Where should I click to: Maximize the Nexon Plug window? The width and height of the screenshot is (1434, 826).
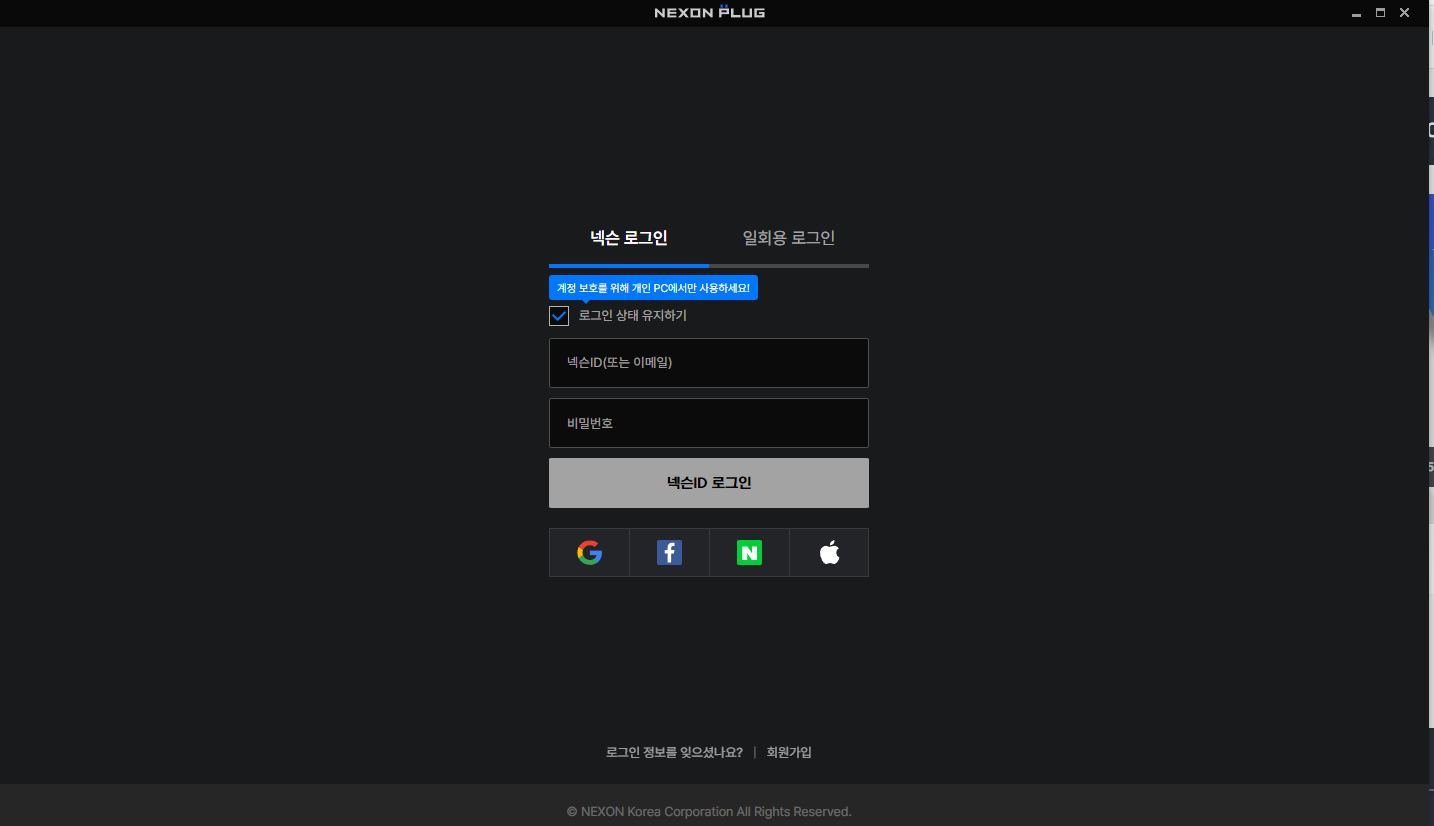coord(1381,13)
